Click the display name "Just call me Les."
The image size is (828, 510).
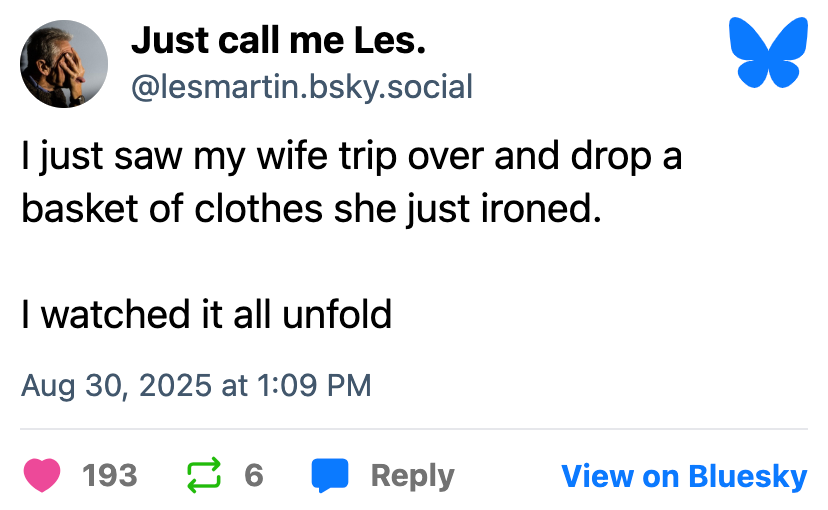pyautogui.click(x=279, y=41)
